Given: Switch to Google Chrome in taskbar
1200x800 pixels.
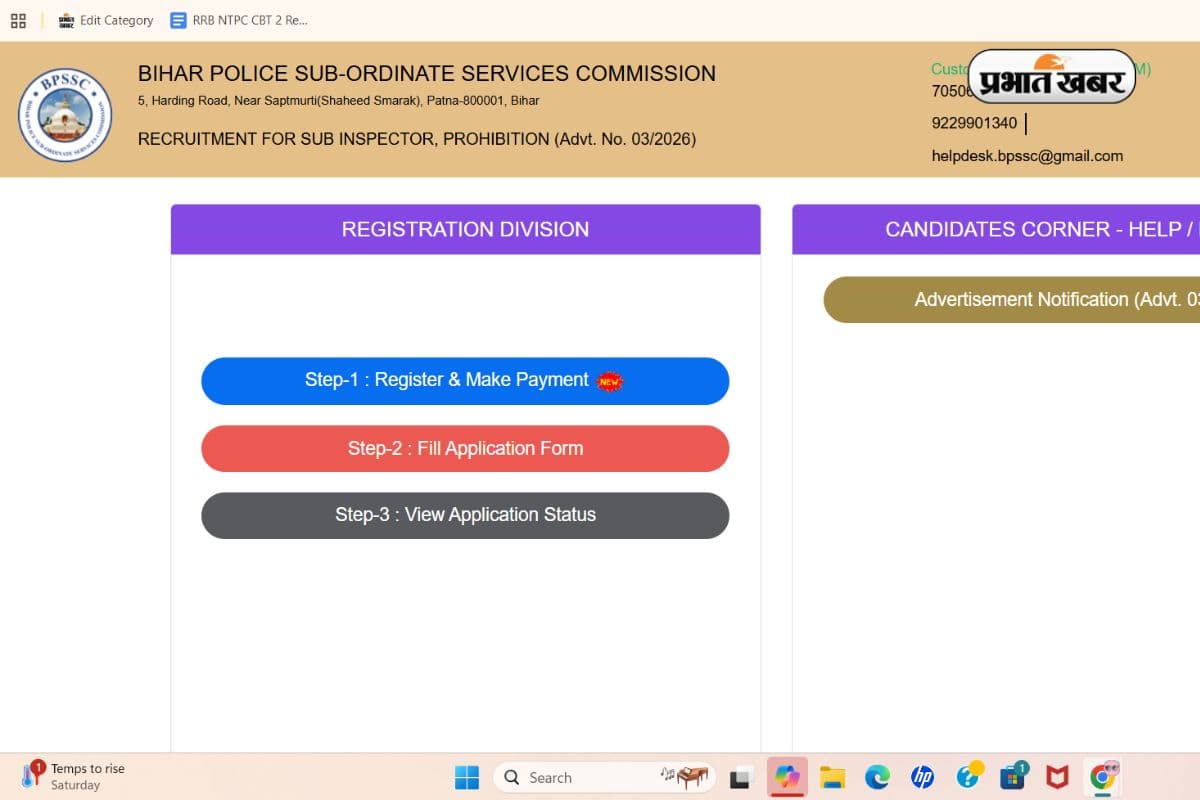Looking at the screenshot, I should coord(1103,777).
